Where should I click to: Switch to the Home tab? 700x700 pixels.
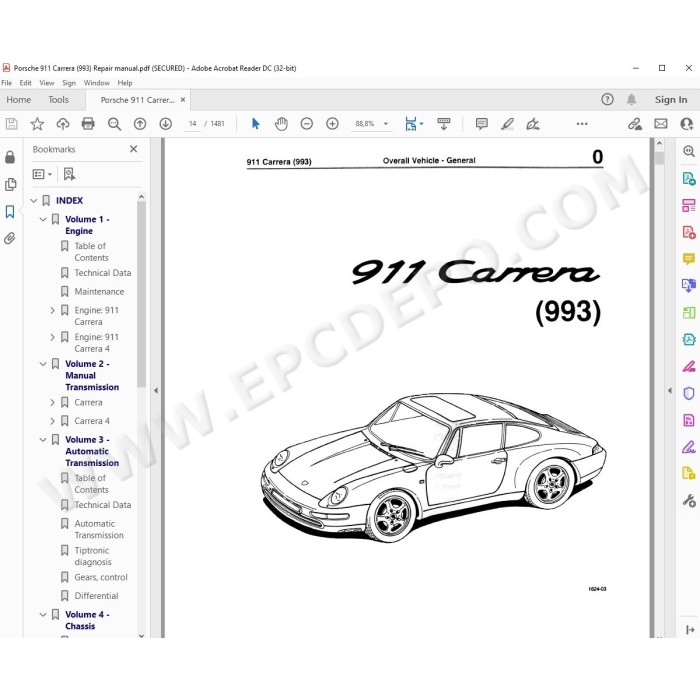tap(19, 100)
